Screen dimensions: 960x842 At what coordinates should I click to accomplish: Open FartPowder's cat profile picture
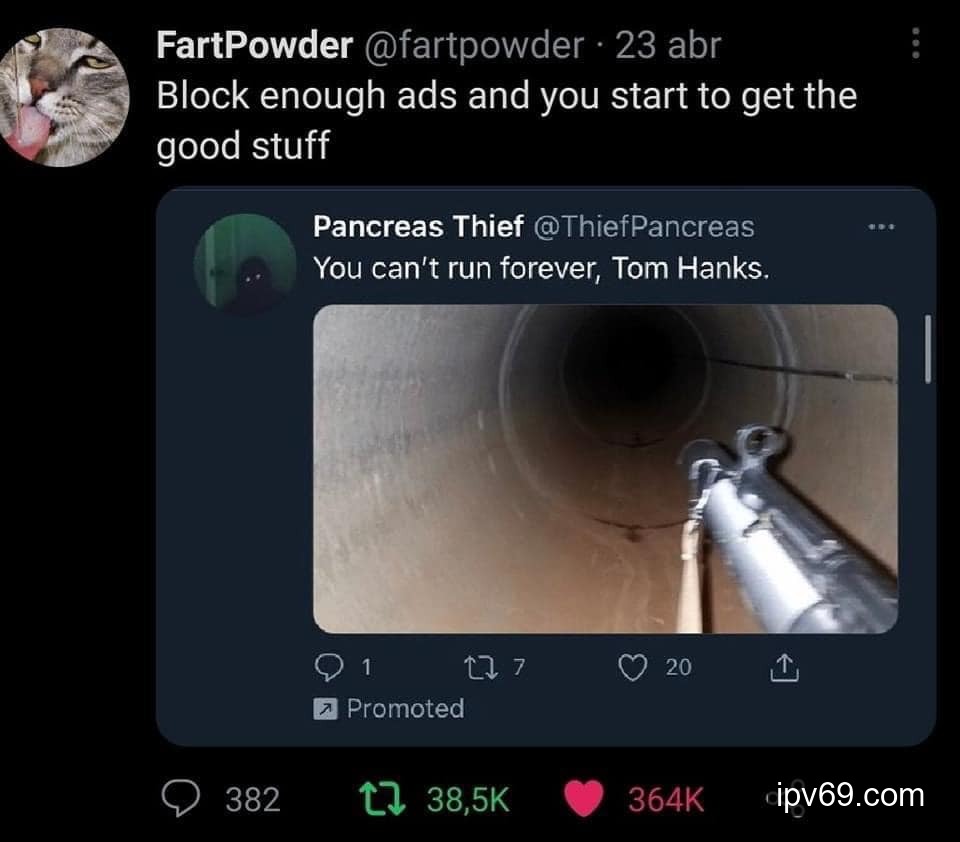point(64,97)
